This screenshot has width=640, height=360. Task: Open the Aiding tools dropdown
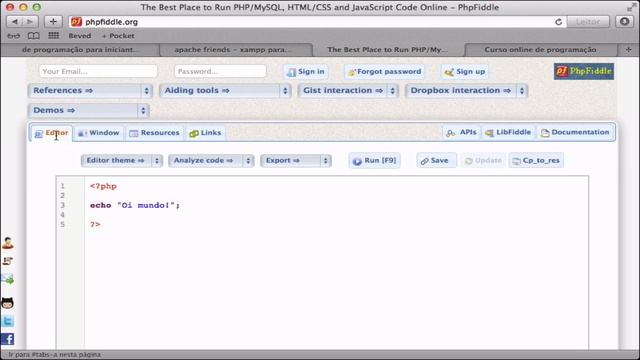[225, 91]
